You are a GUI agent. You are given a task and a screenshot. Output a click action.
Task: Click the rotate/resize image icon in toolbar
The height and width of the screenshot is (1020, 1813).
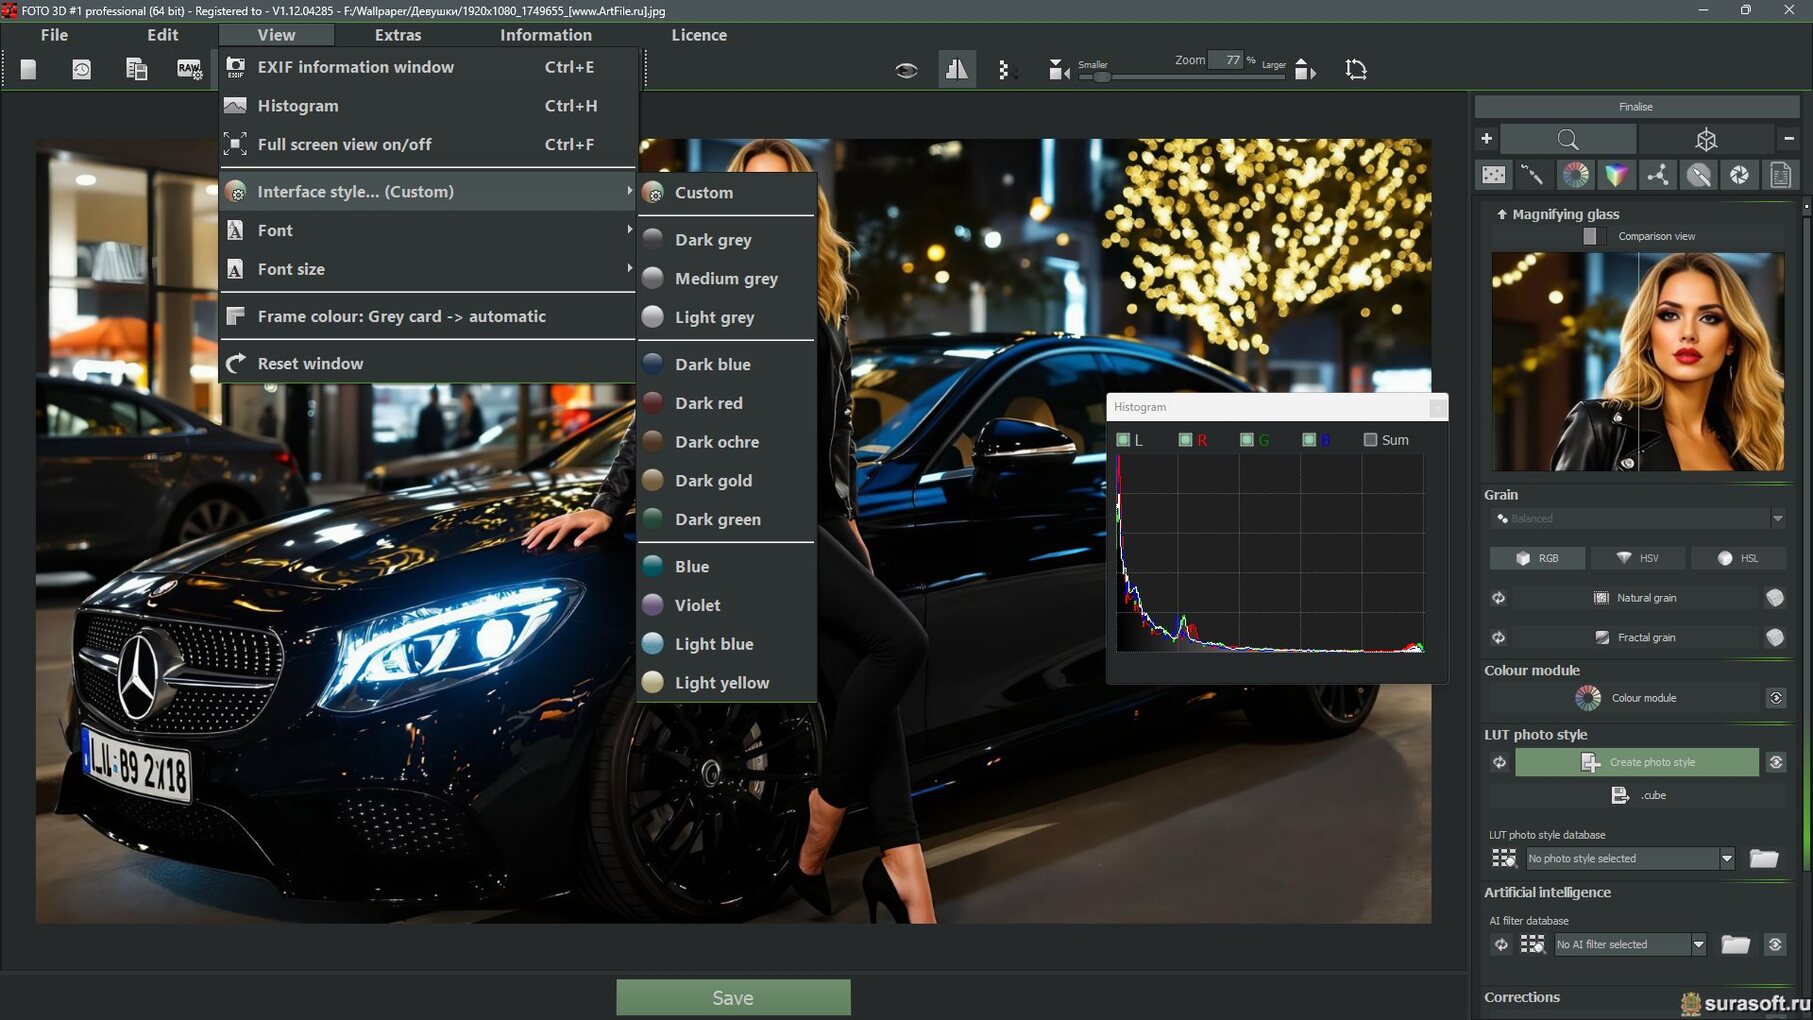[1356, 70]
